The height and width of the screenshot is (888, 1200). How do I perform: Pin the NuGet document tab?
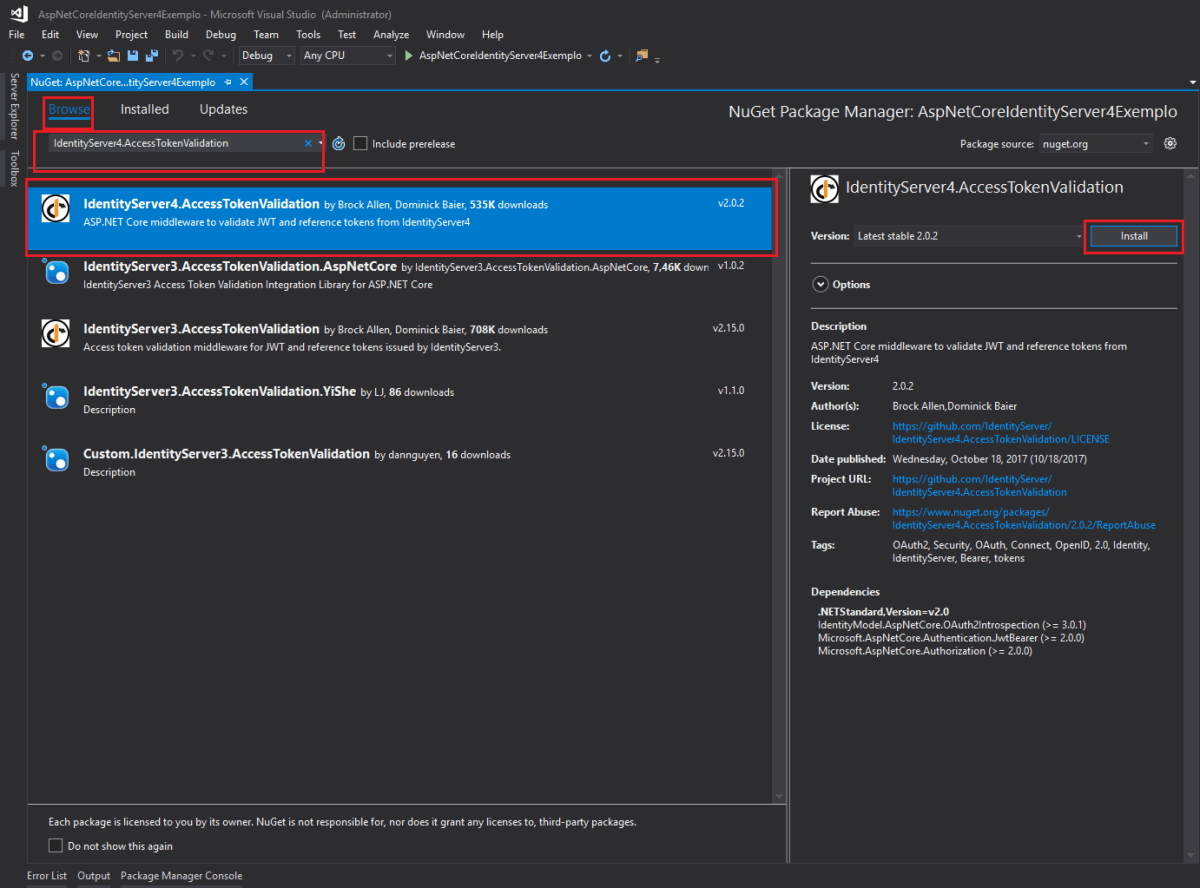click(x=228, y=82)
